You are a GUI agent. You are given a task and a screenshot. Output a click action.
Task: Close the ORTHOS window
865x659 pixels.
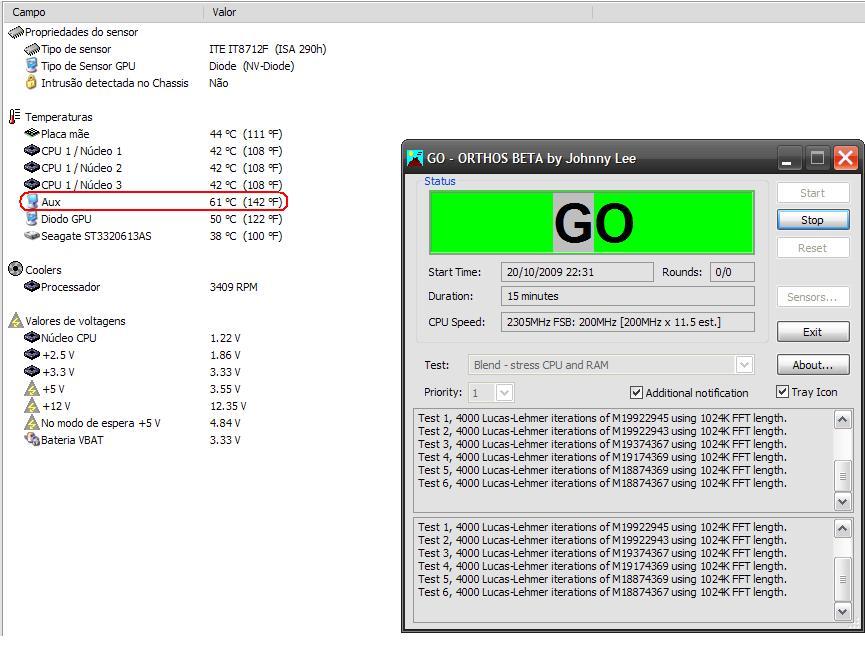tap(845, 158)
